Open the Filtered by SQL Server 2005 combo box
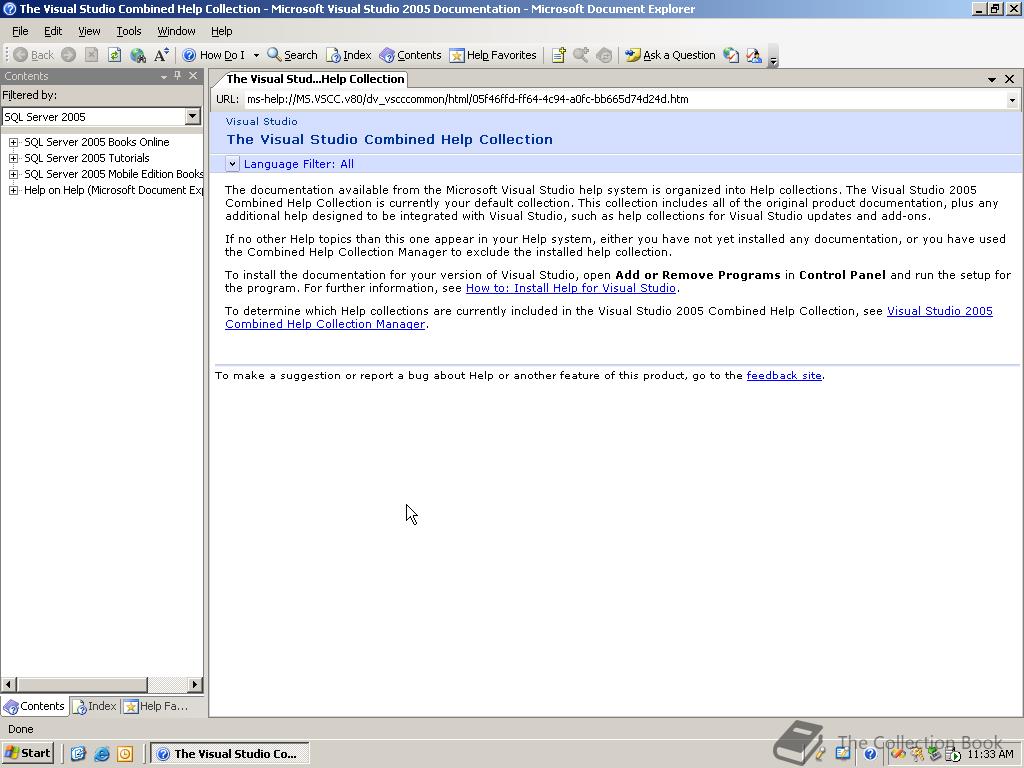The image size is (1024, 768). point(101,117)
